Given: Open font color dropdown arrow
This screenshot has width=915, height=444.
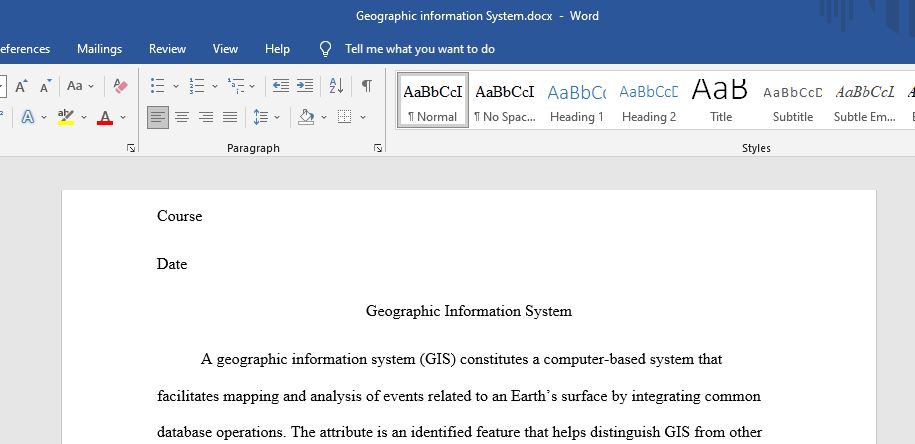Looking at the screenshot, I should click(123, 117).
